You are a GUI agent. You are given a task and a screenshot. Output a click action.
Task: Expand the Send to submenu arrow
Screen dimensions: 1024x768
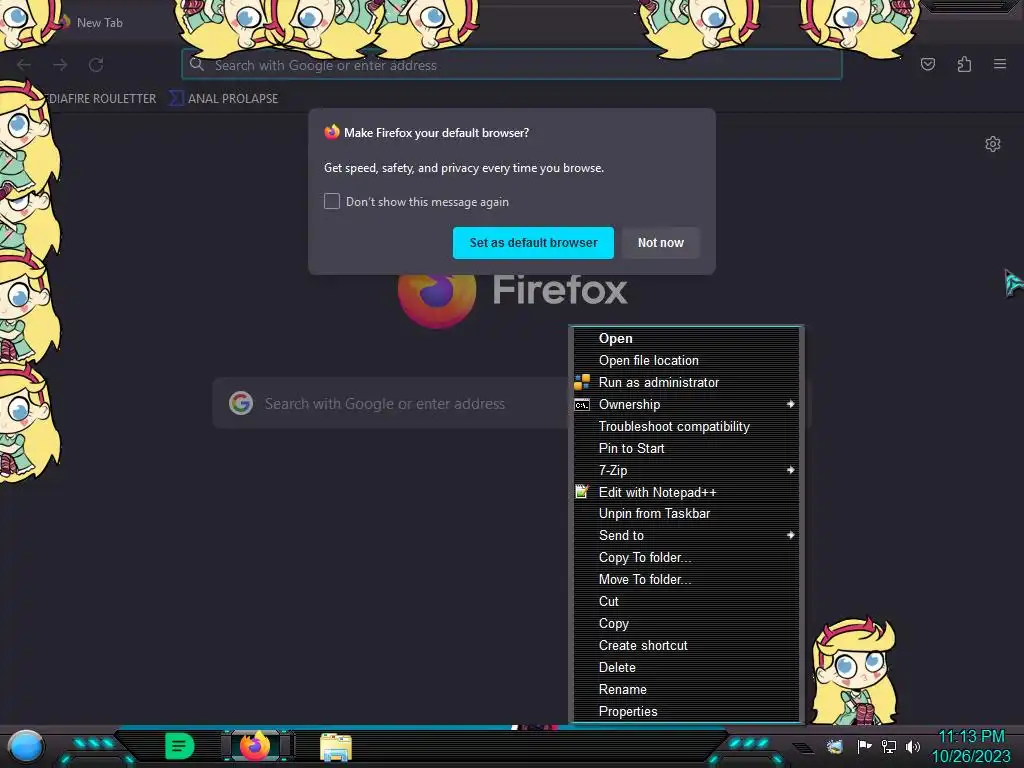790,535
